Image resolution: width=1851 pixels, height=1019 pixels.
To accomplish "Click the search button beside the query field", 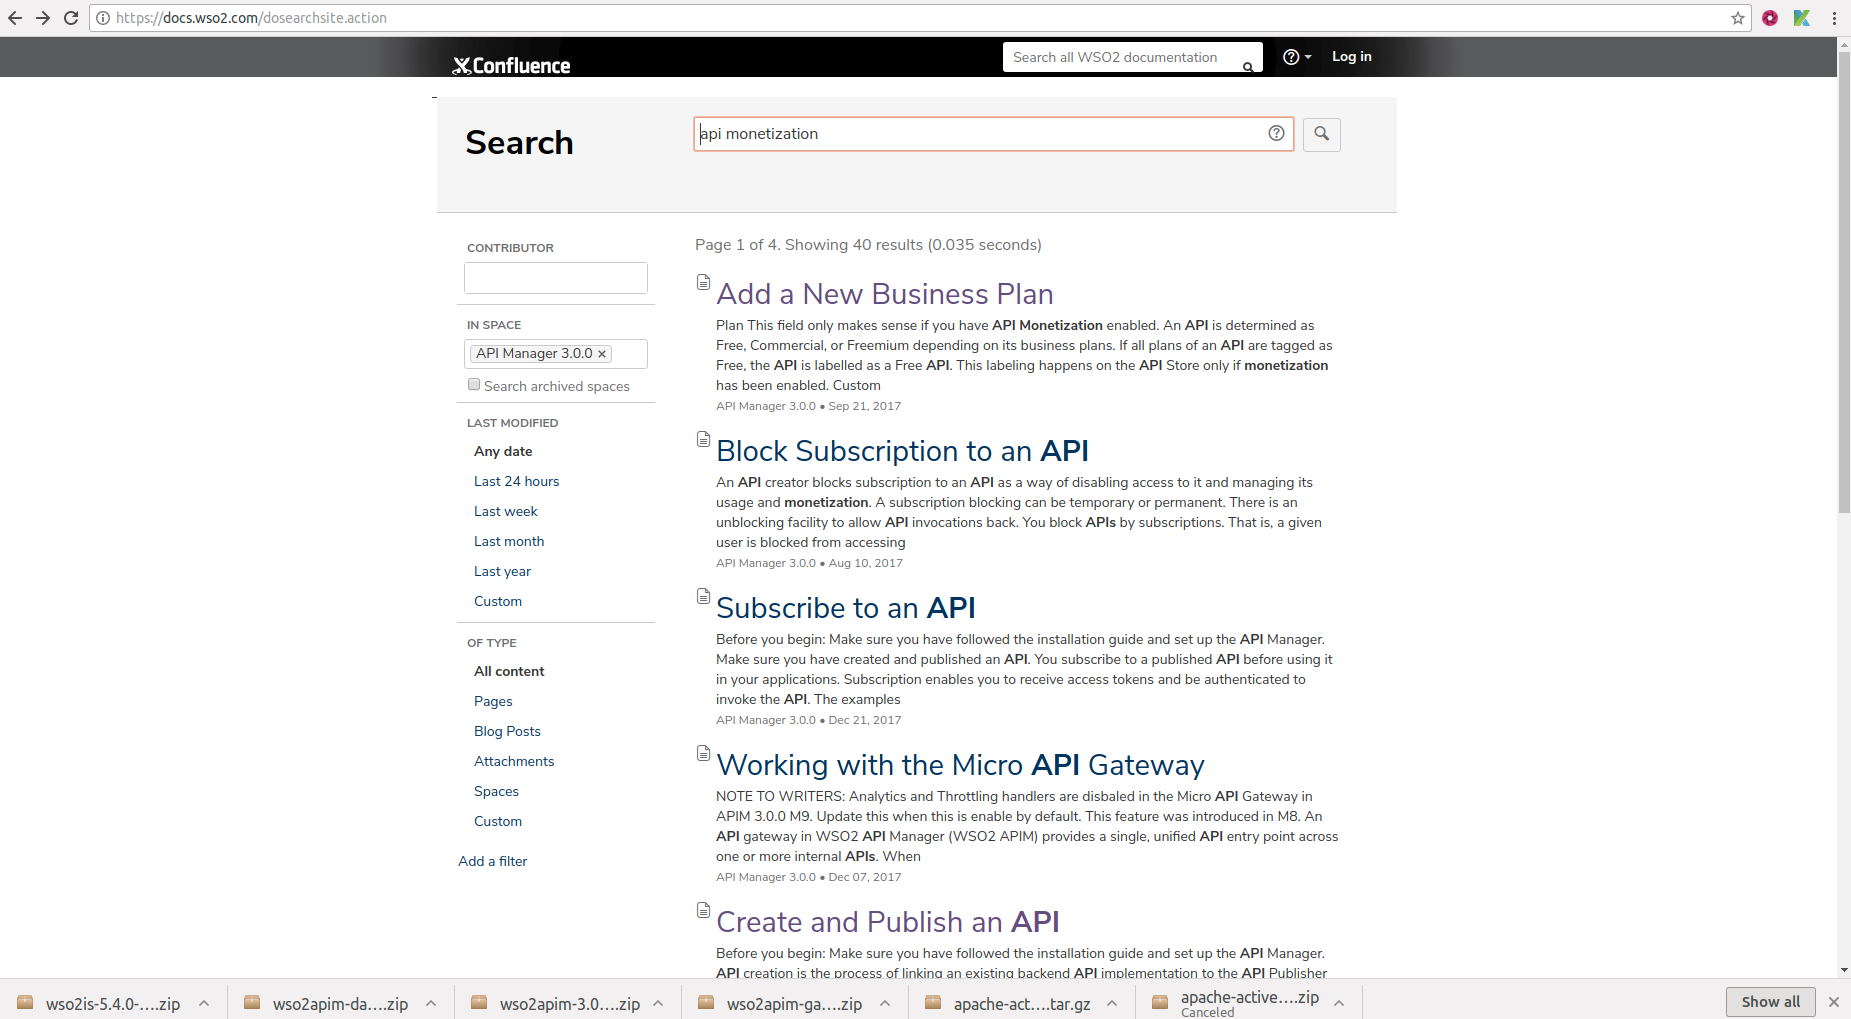I will [1321, 134].
